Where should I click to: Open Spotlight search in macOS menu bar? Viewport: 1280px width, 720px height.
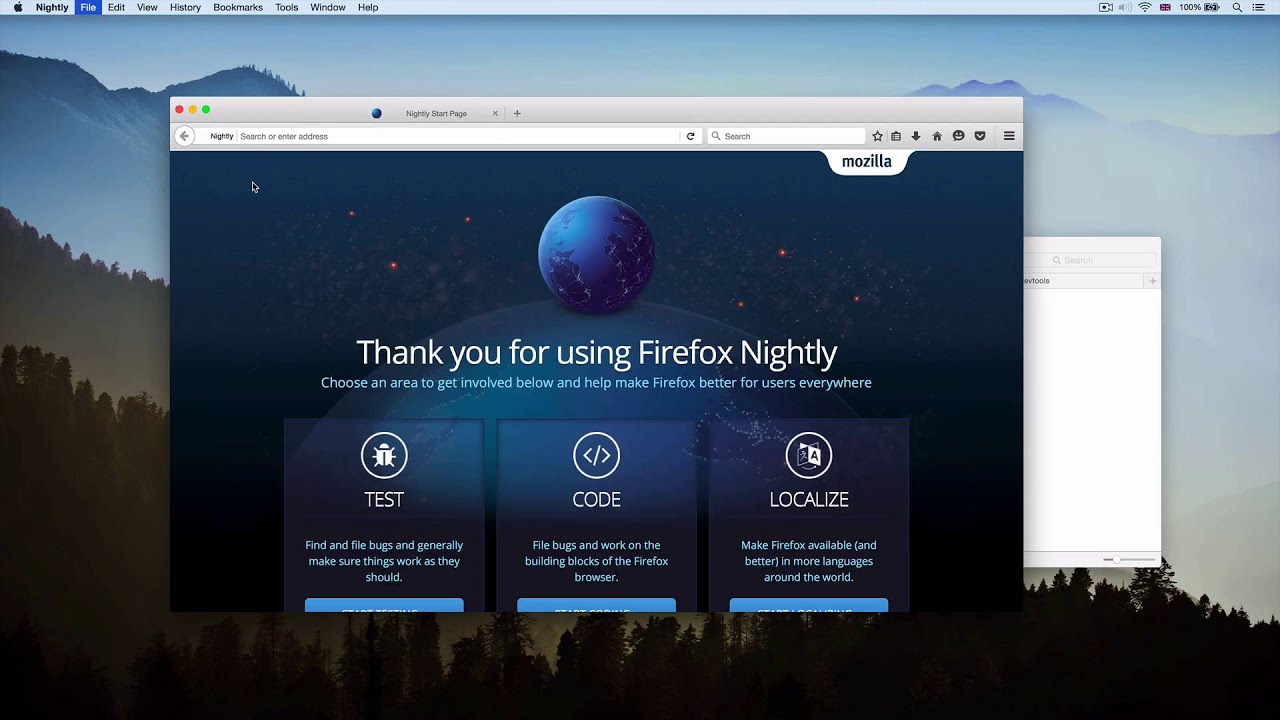coord(1237,7)
